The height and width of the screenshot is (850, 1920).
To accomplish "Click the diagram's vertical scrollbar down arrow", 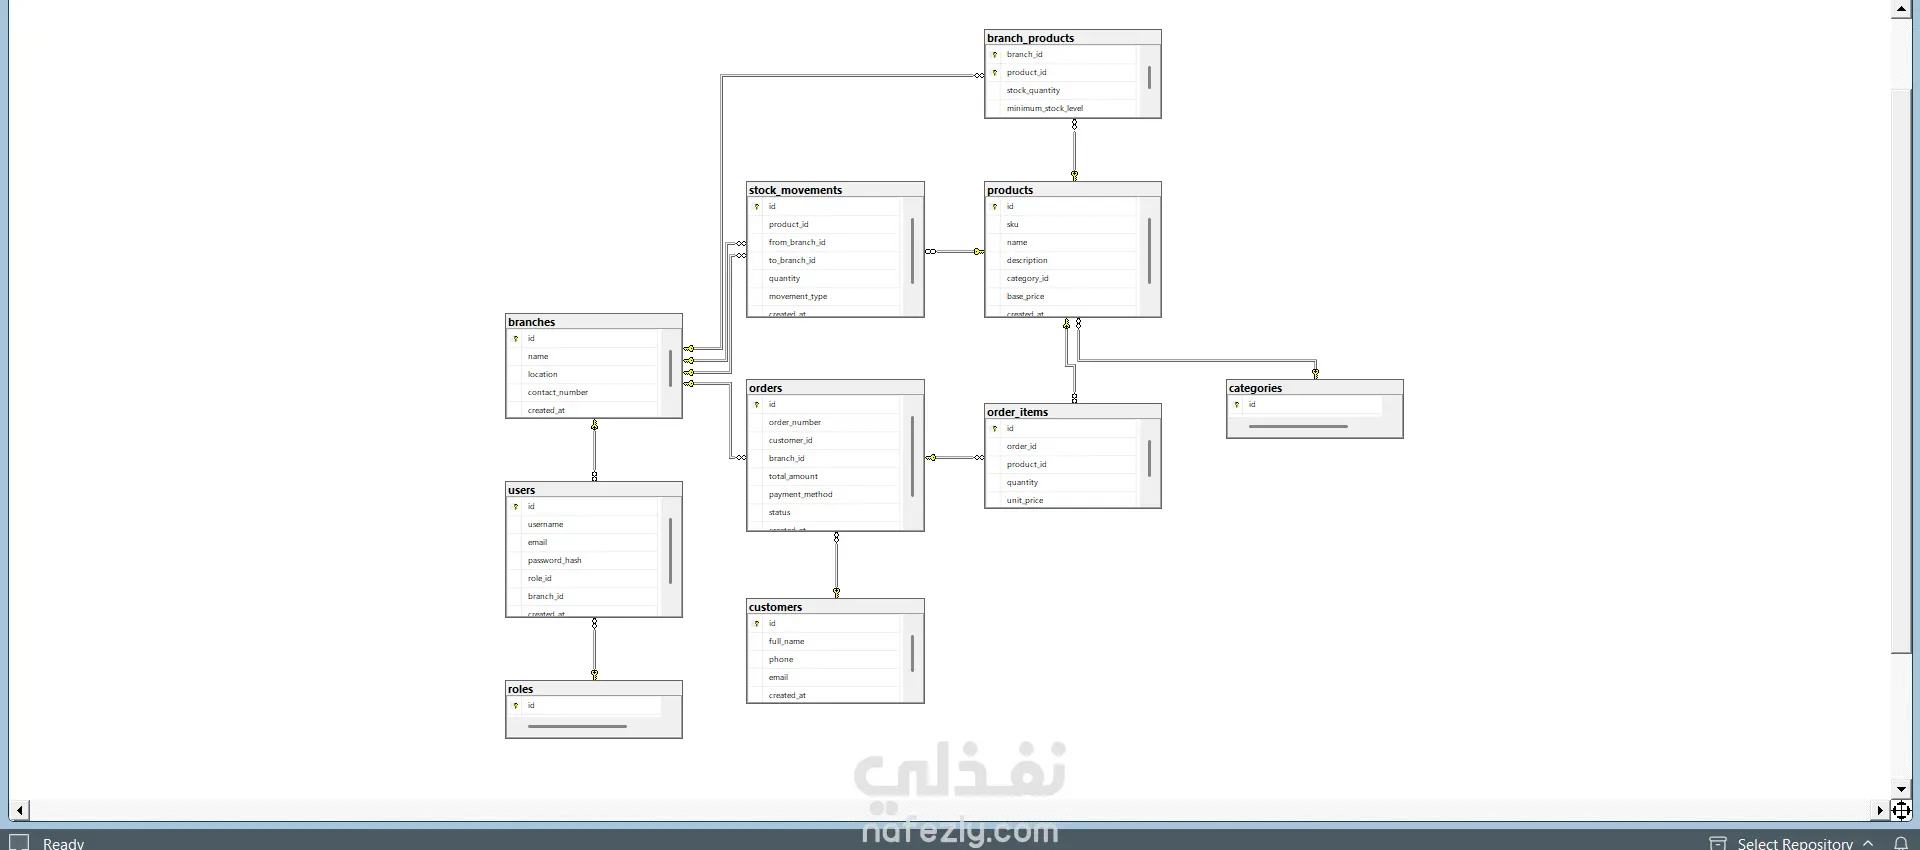I will tap(1901, 789).
